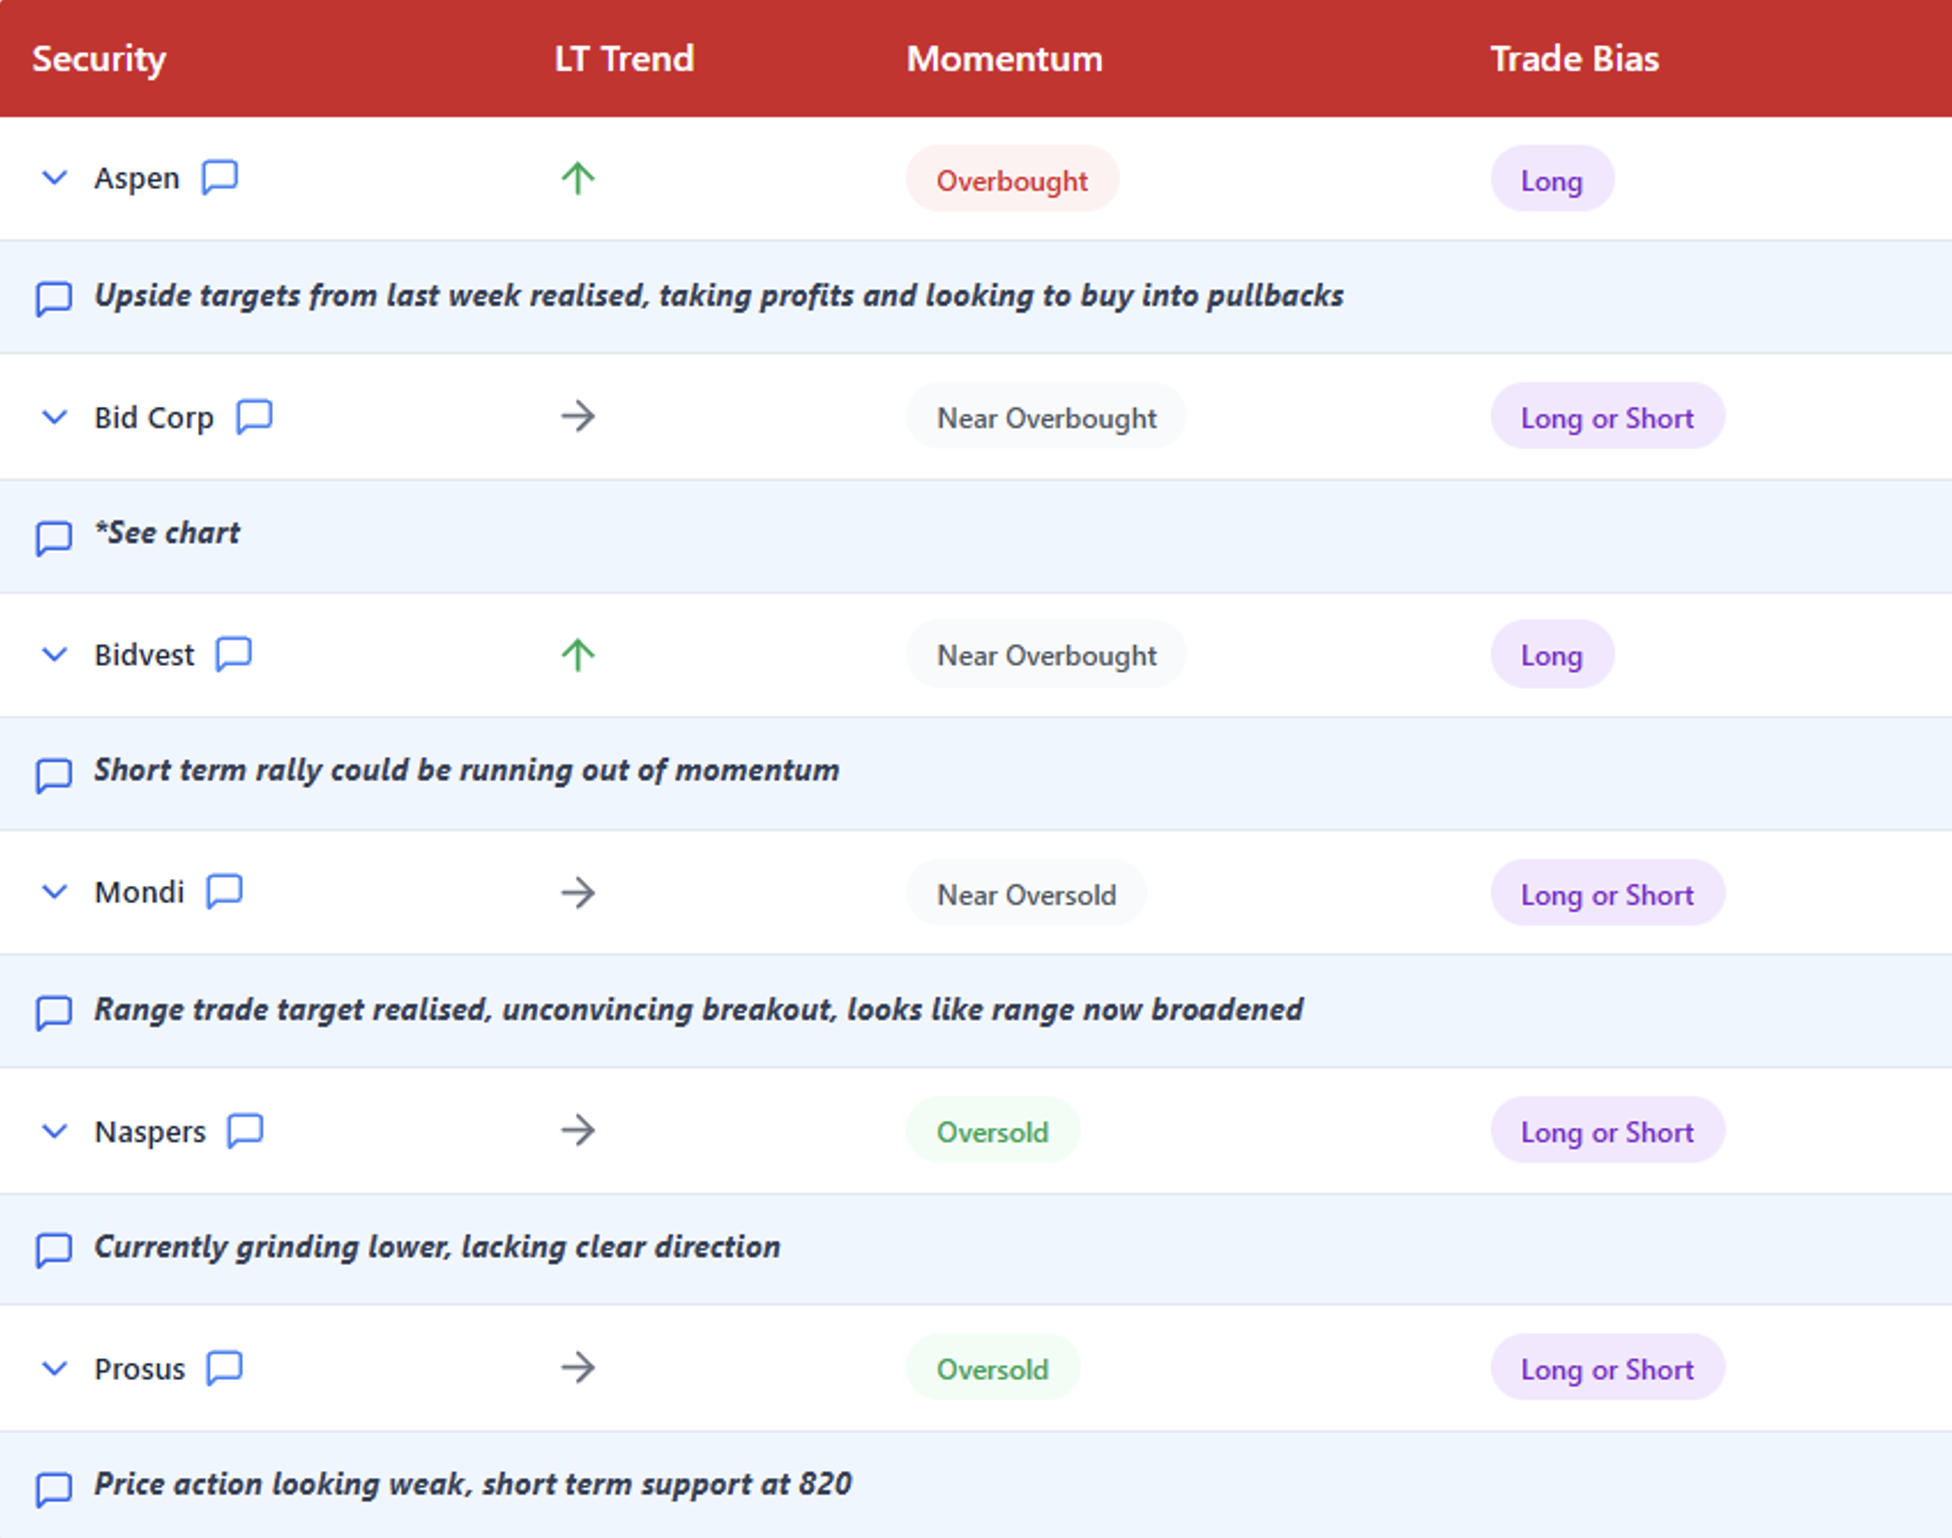The width and height of the screenshot is (1952, 1538).
Task: Open the Bidvest comment bubble icon
Action: tap(233, 654)
